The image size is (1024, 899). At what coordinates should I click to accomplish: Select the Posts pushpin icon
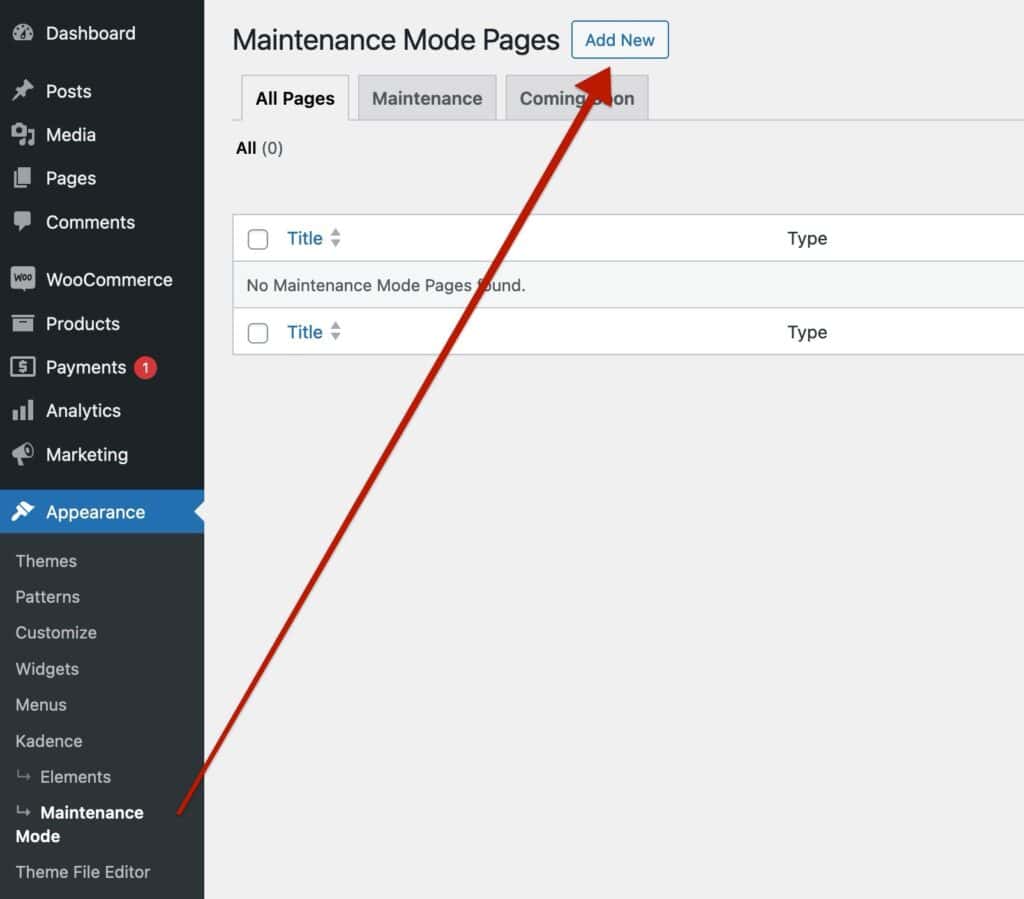24,91
